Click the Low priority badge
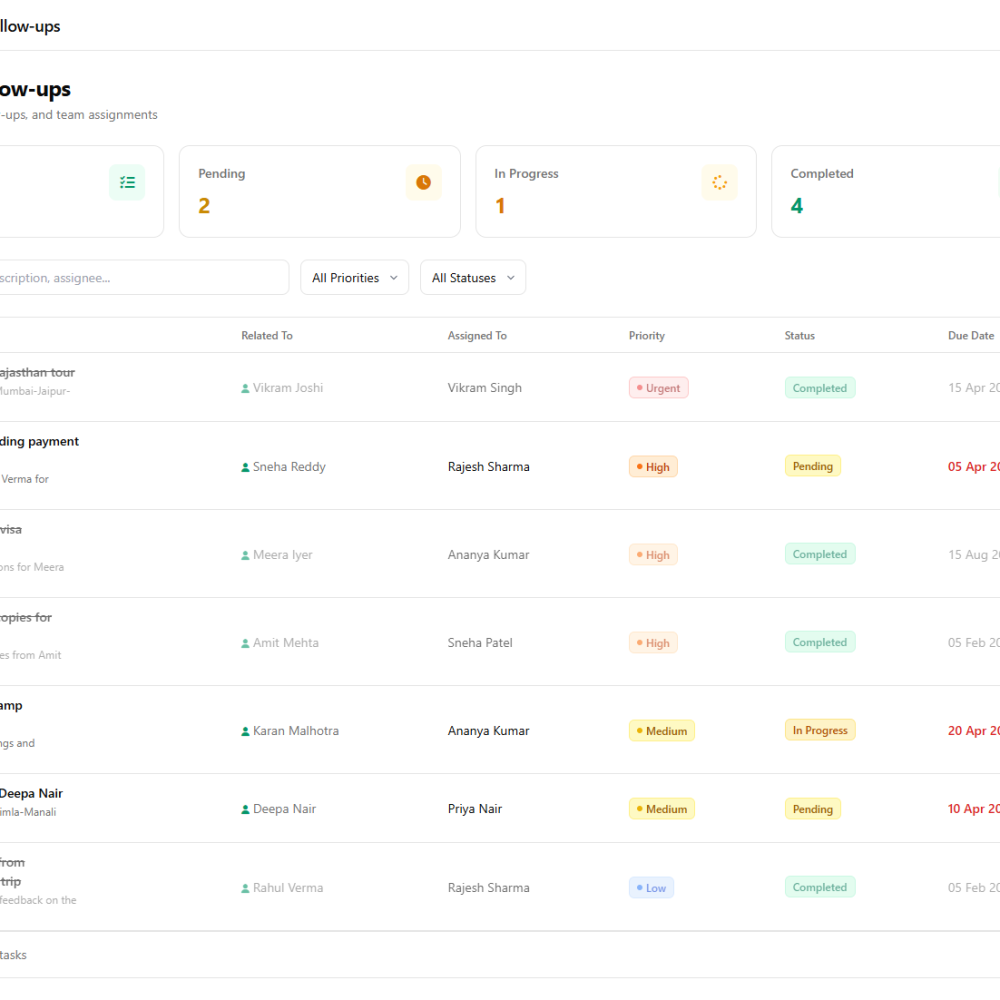 pyautogui.click(x=651, y=888)
